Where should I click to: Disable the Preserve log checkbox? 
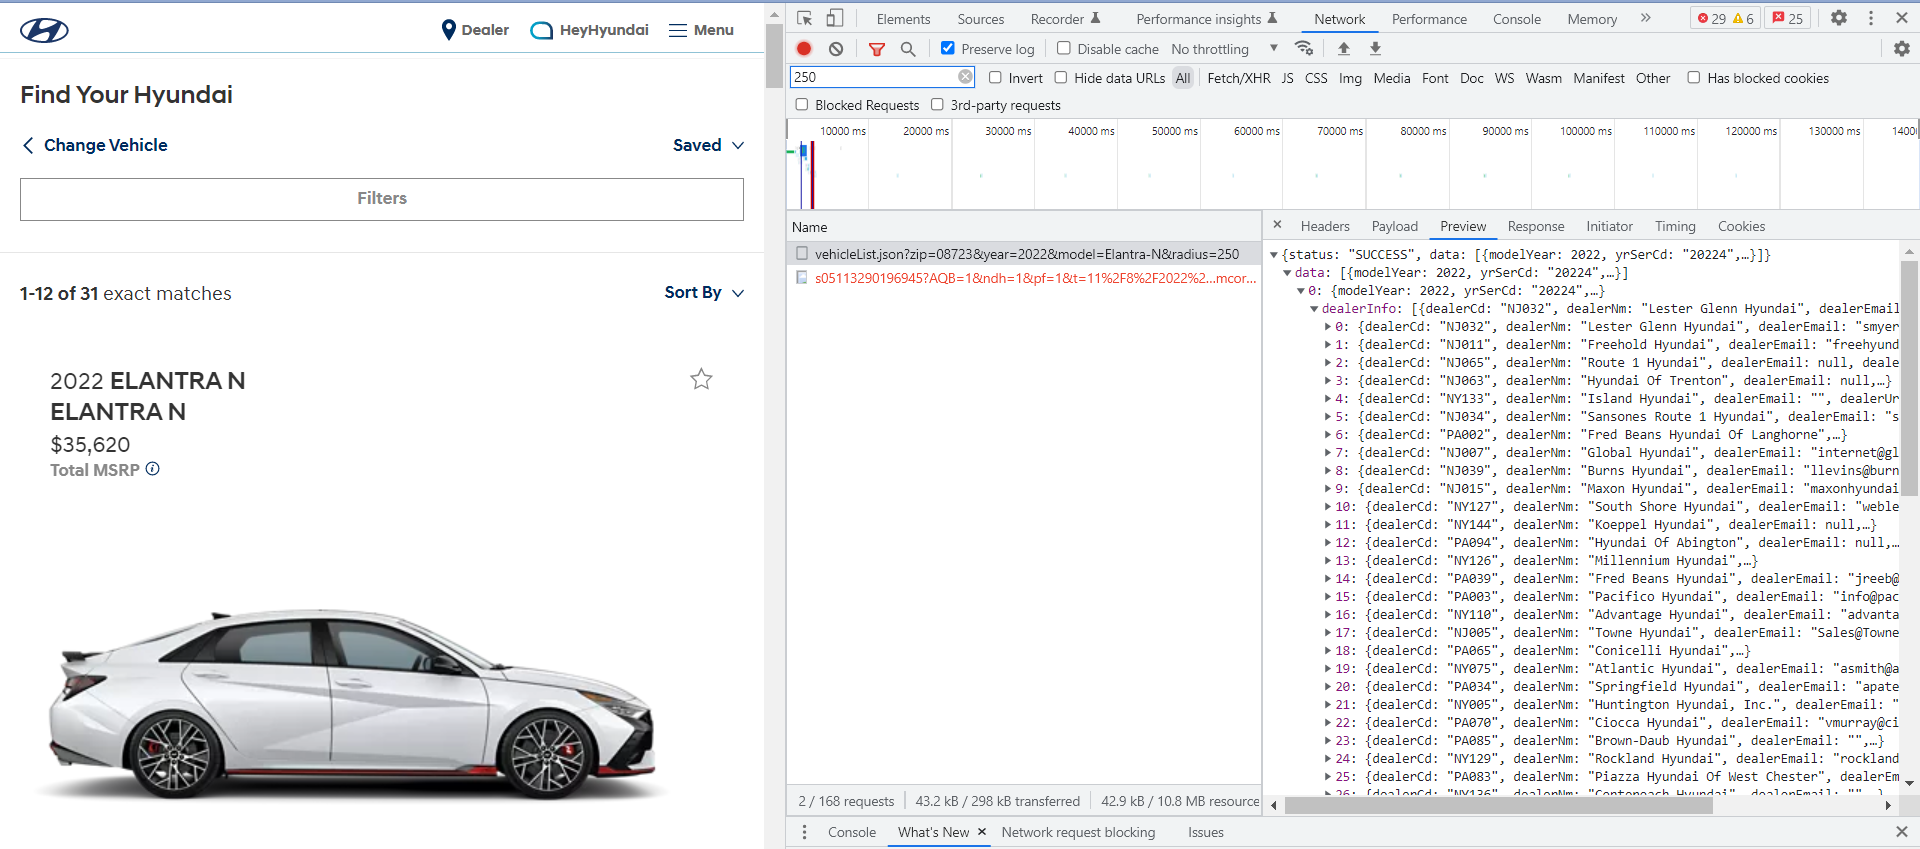pyautogui.click(x=948, y=48)
